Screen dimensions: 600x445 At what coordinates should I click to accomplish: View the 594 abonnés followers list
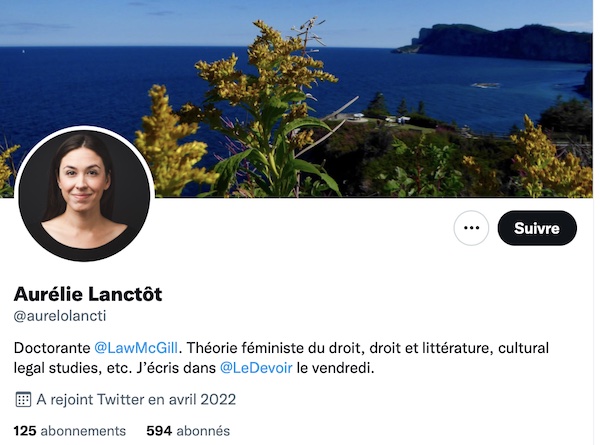click(188, 431)
